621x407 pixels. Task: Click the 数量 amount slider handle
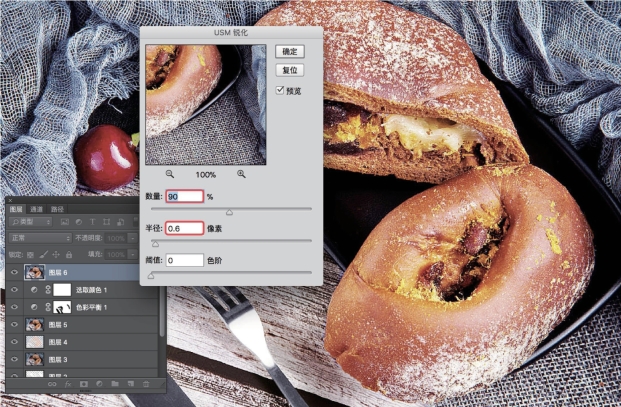pos(229,213)
